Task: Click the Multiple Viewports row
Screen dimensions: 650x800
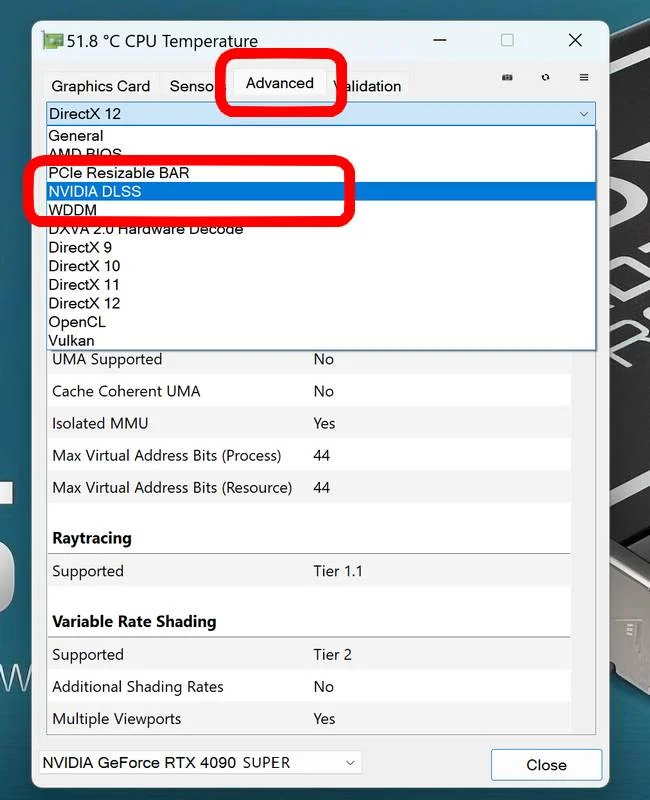Action: (x=309, y=719)
